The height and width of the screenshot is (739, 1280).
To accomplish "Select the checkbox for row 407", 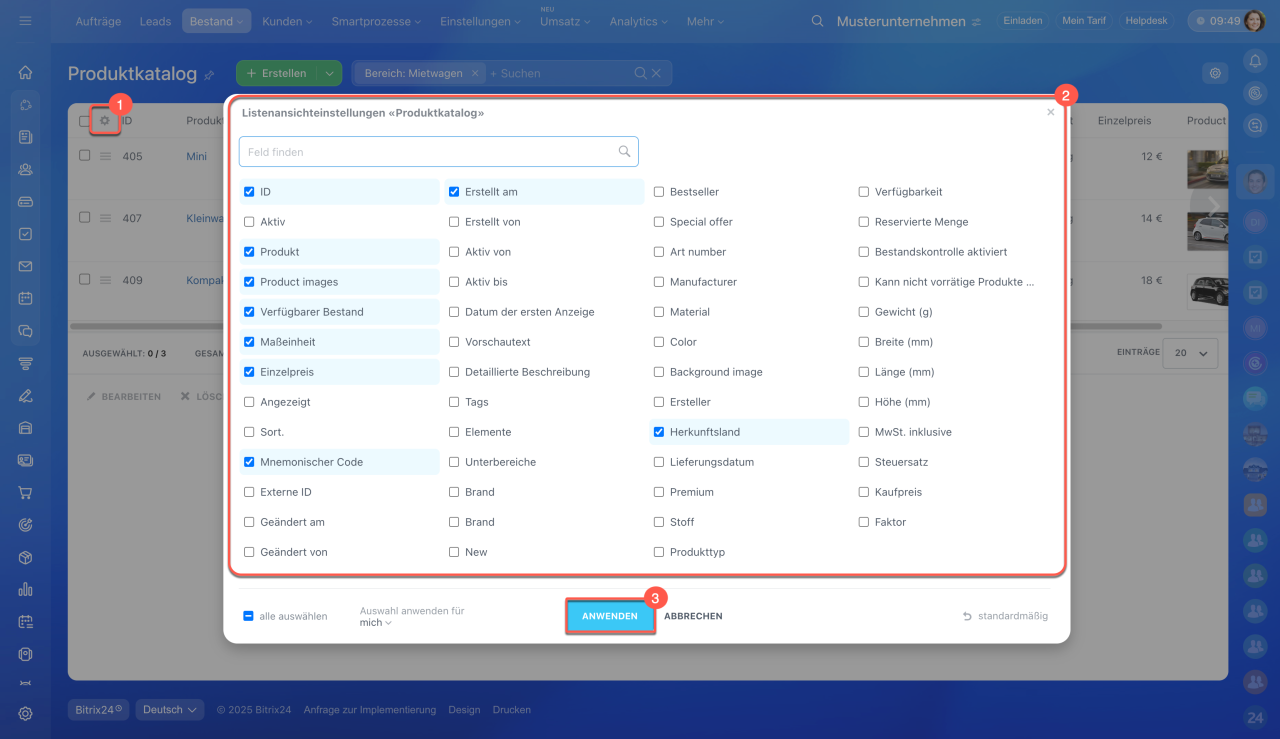I will [x=85, y=217].
